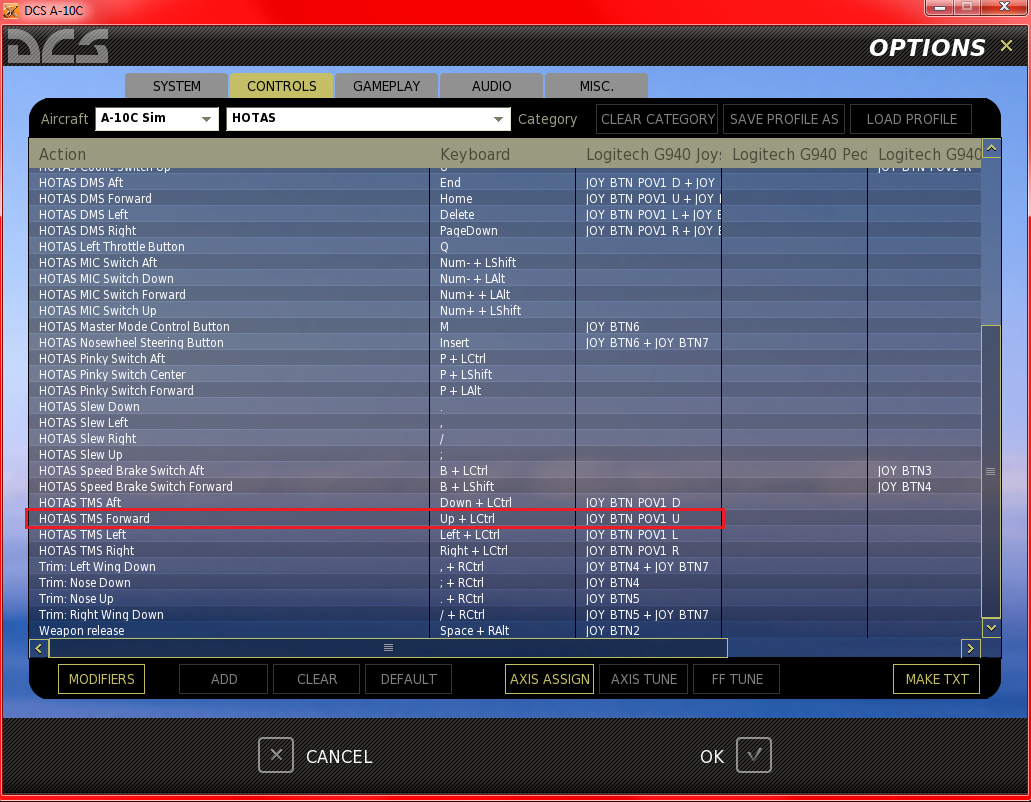1031x802 pixels.
Task: Click the CLEAR CATEGORY button
Action: point(658,119)
